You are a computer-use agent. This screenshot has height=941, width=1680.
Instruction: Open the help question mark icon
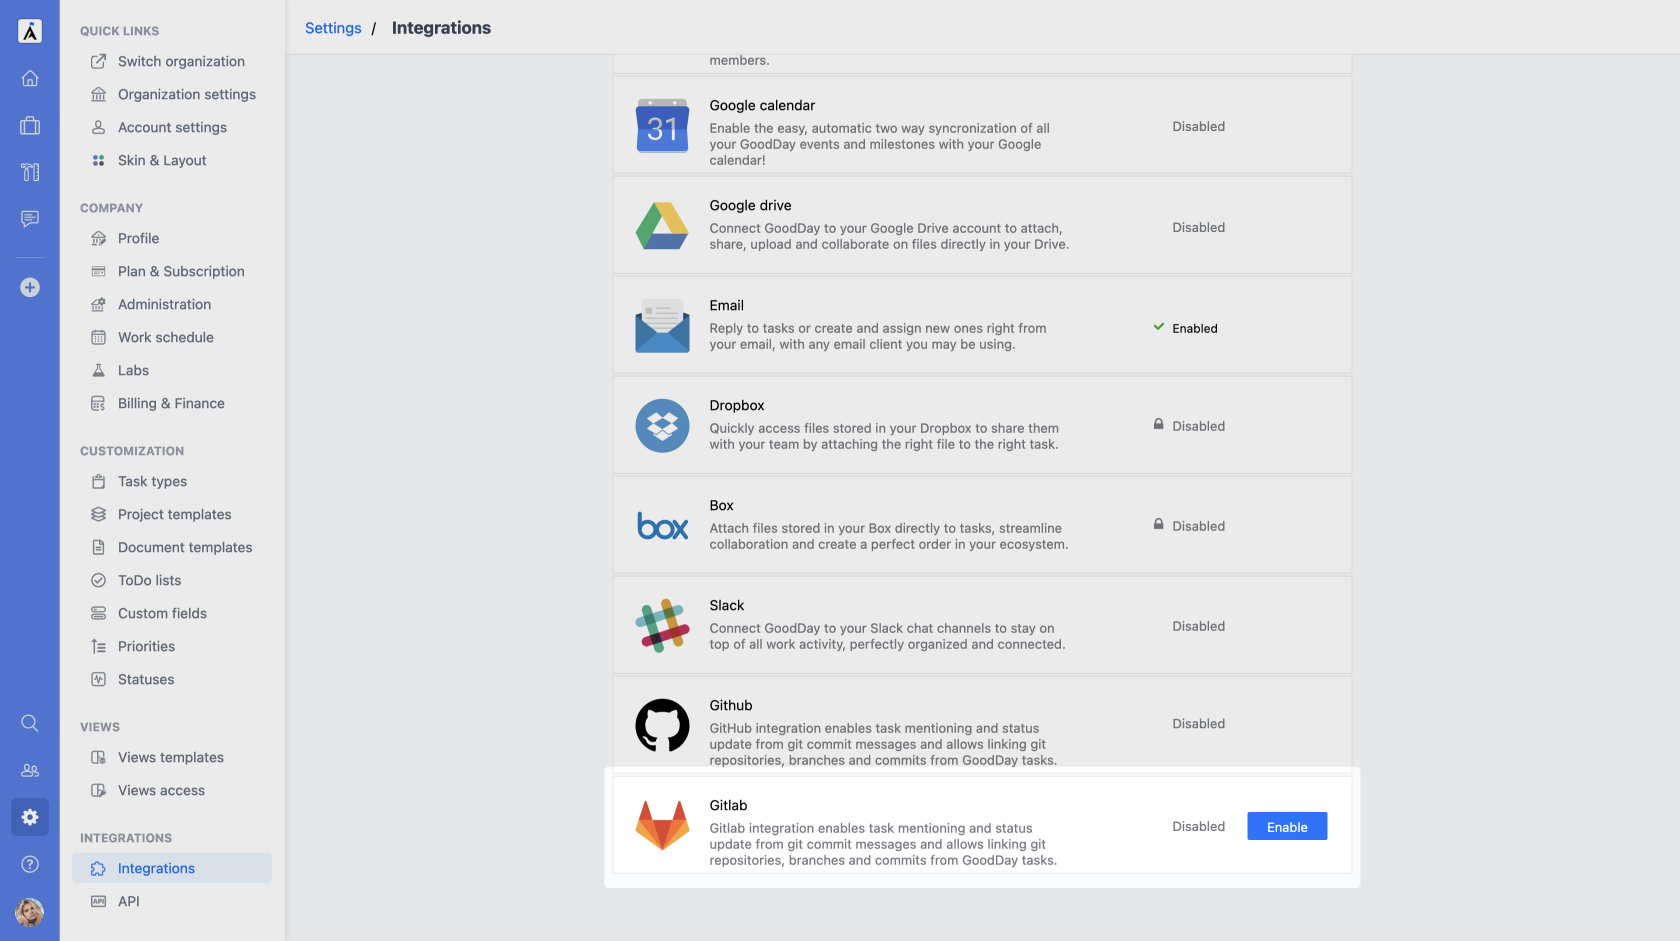click(x=30, y=864)
